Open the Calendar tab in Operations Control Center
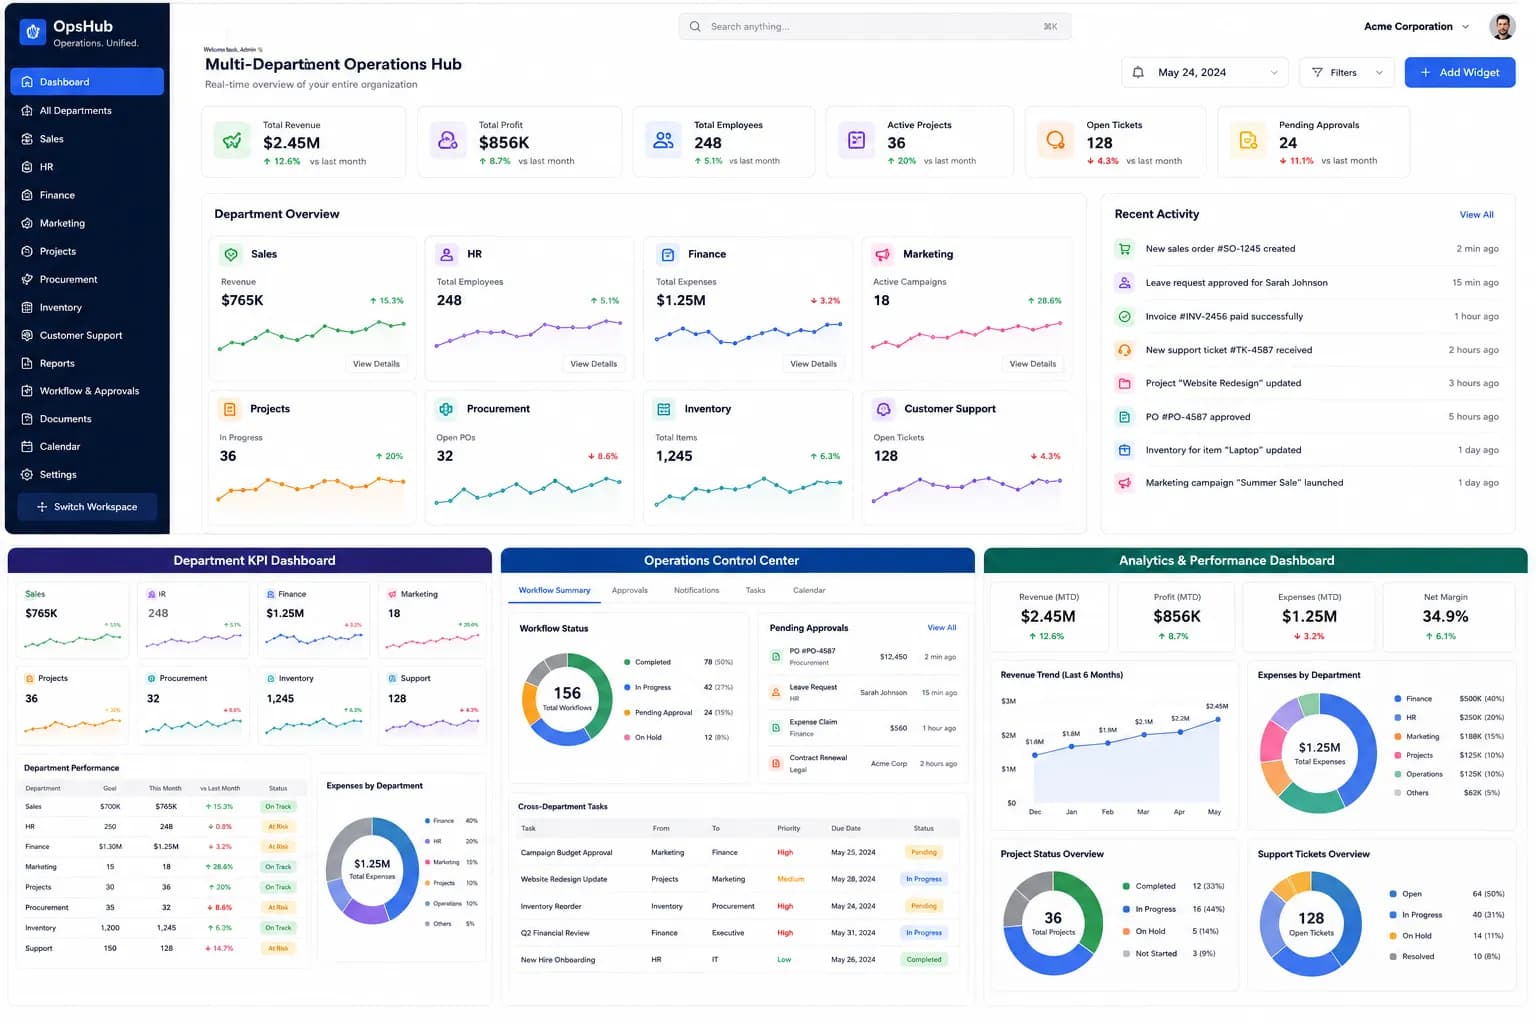The image size is (1536, 1024). (x=809, y=590)
